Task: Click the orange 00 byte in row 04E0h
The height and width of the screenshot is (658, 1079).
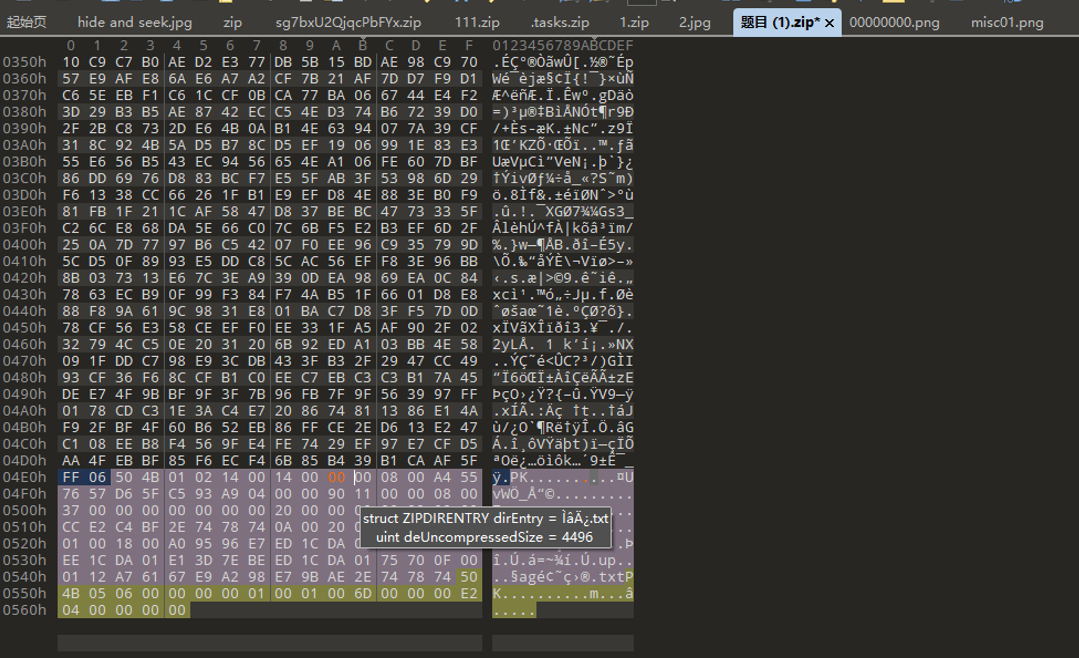Action: (x=336, y=477)
